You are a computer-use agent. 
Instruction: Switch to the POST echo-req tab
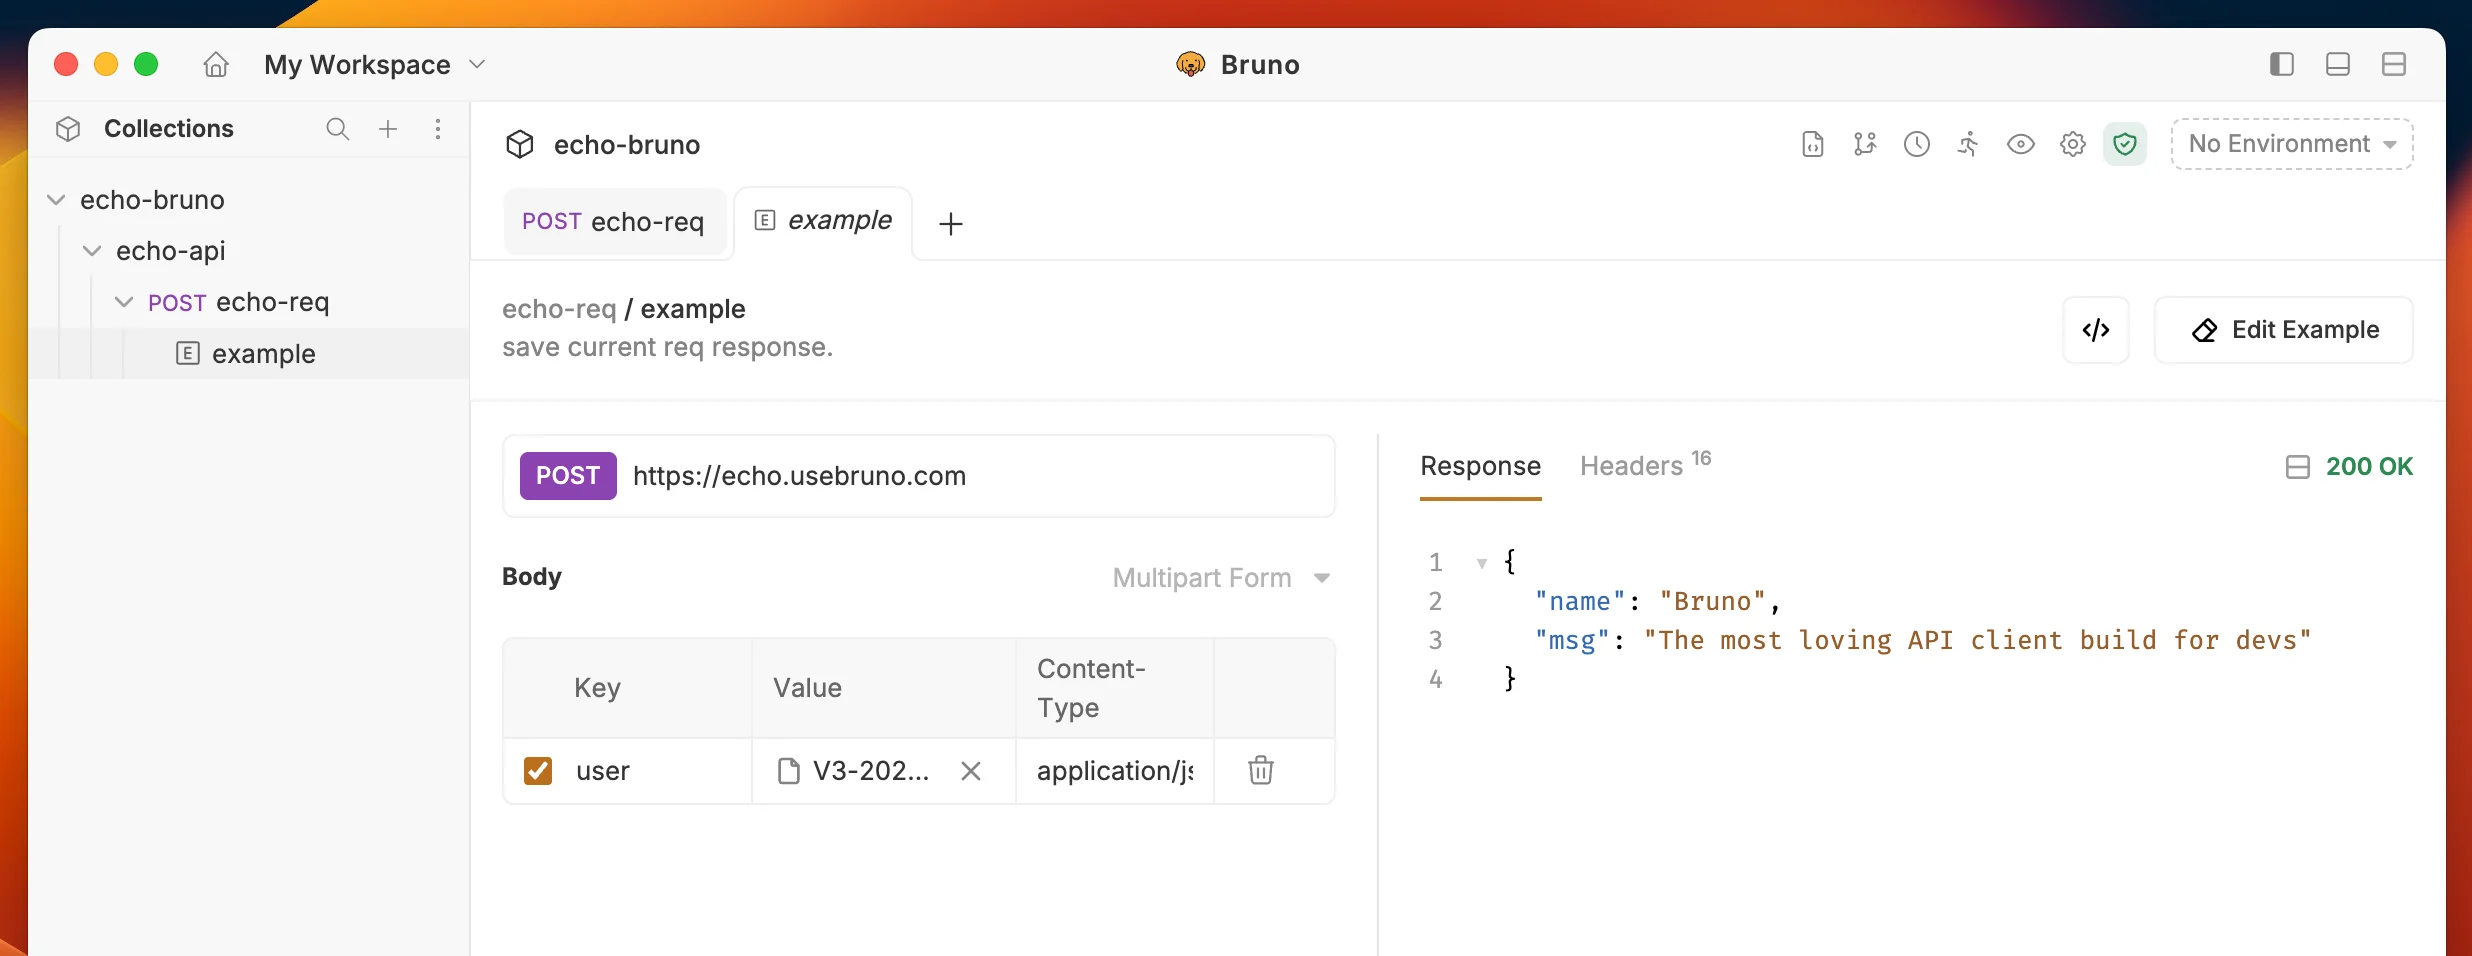tap(614, 222)
